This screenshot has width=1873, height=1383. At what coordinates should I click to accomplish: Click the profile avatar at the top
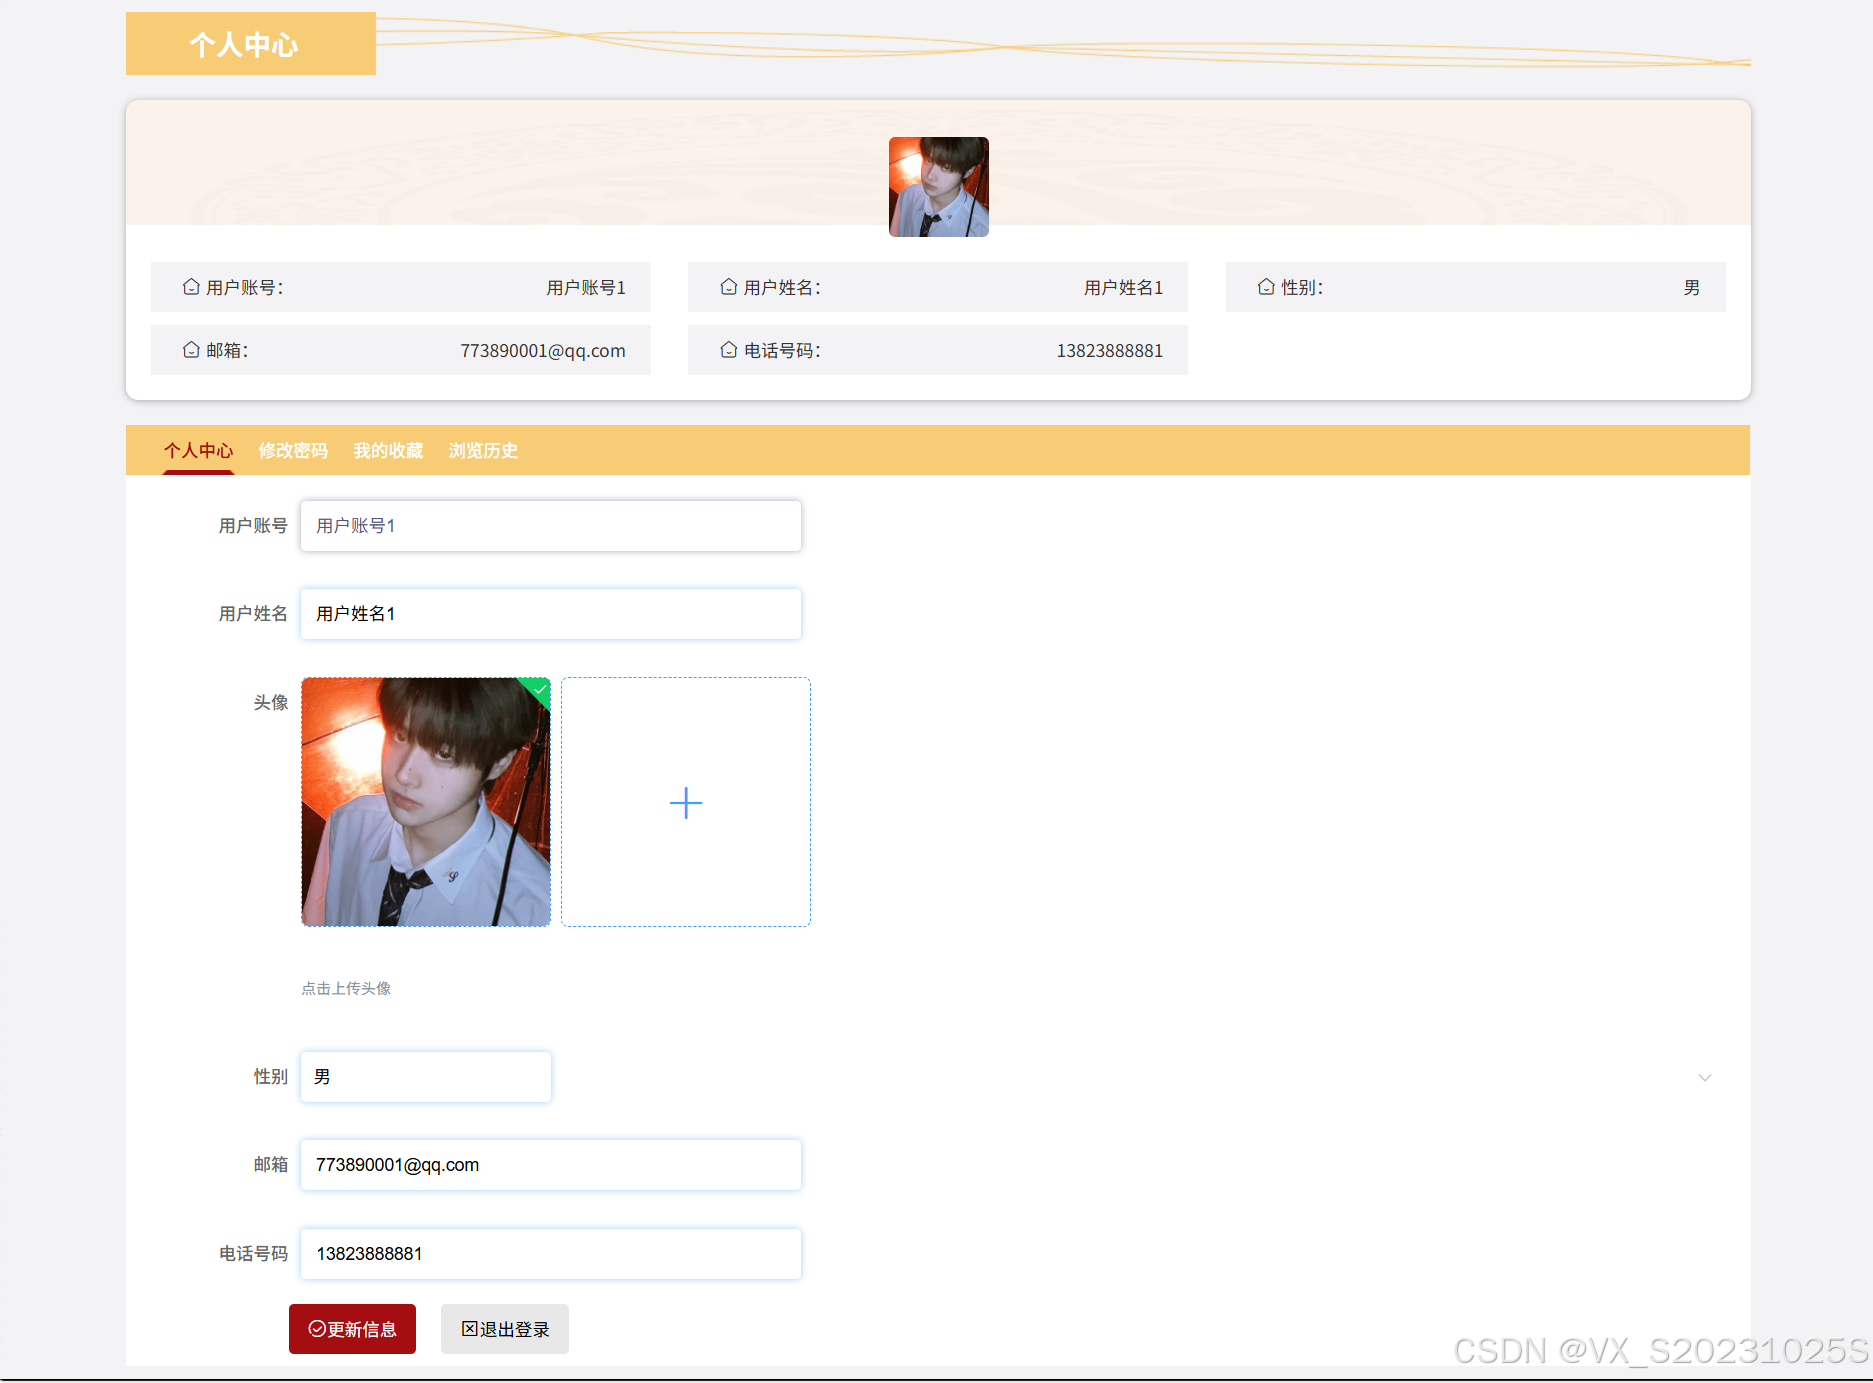tap(939, 187)
